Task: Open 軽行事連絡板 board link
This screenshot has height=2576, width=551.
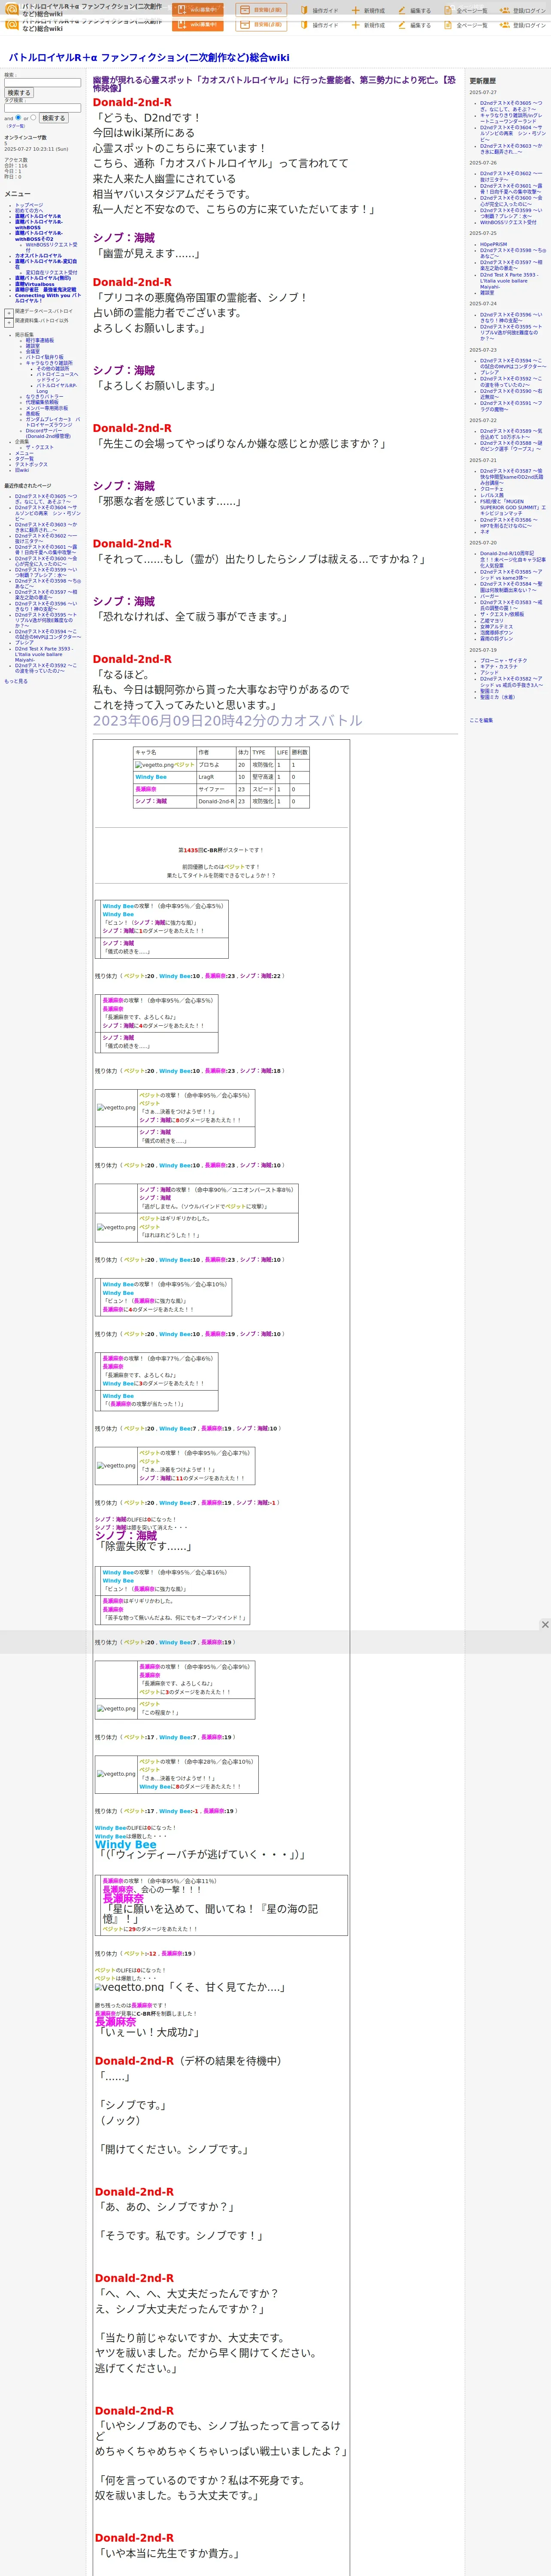Action: 40,340
